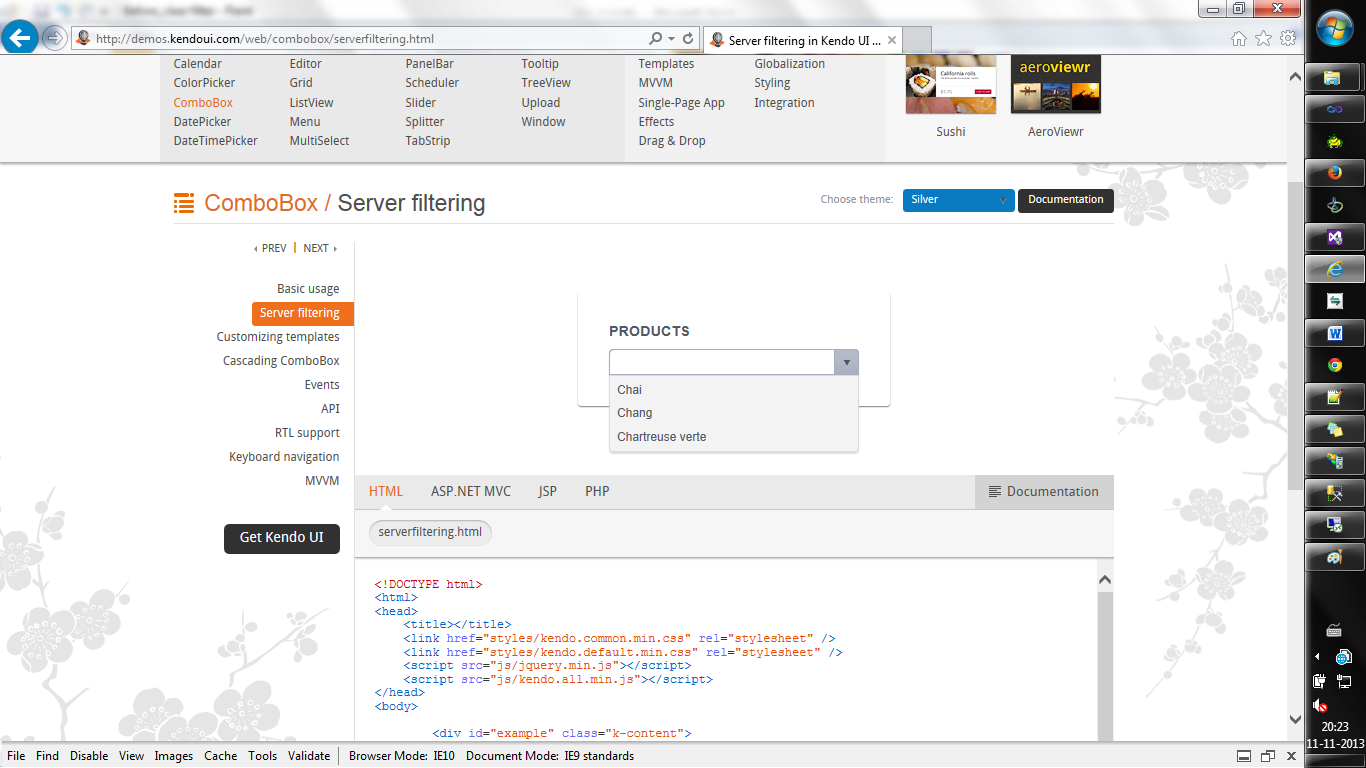This screenshot has width=1366, height=768.
Task: Click the muted volume tray icon
Action: 1319,705
